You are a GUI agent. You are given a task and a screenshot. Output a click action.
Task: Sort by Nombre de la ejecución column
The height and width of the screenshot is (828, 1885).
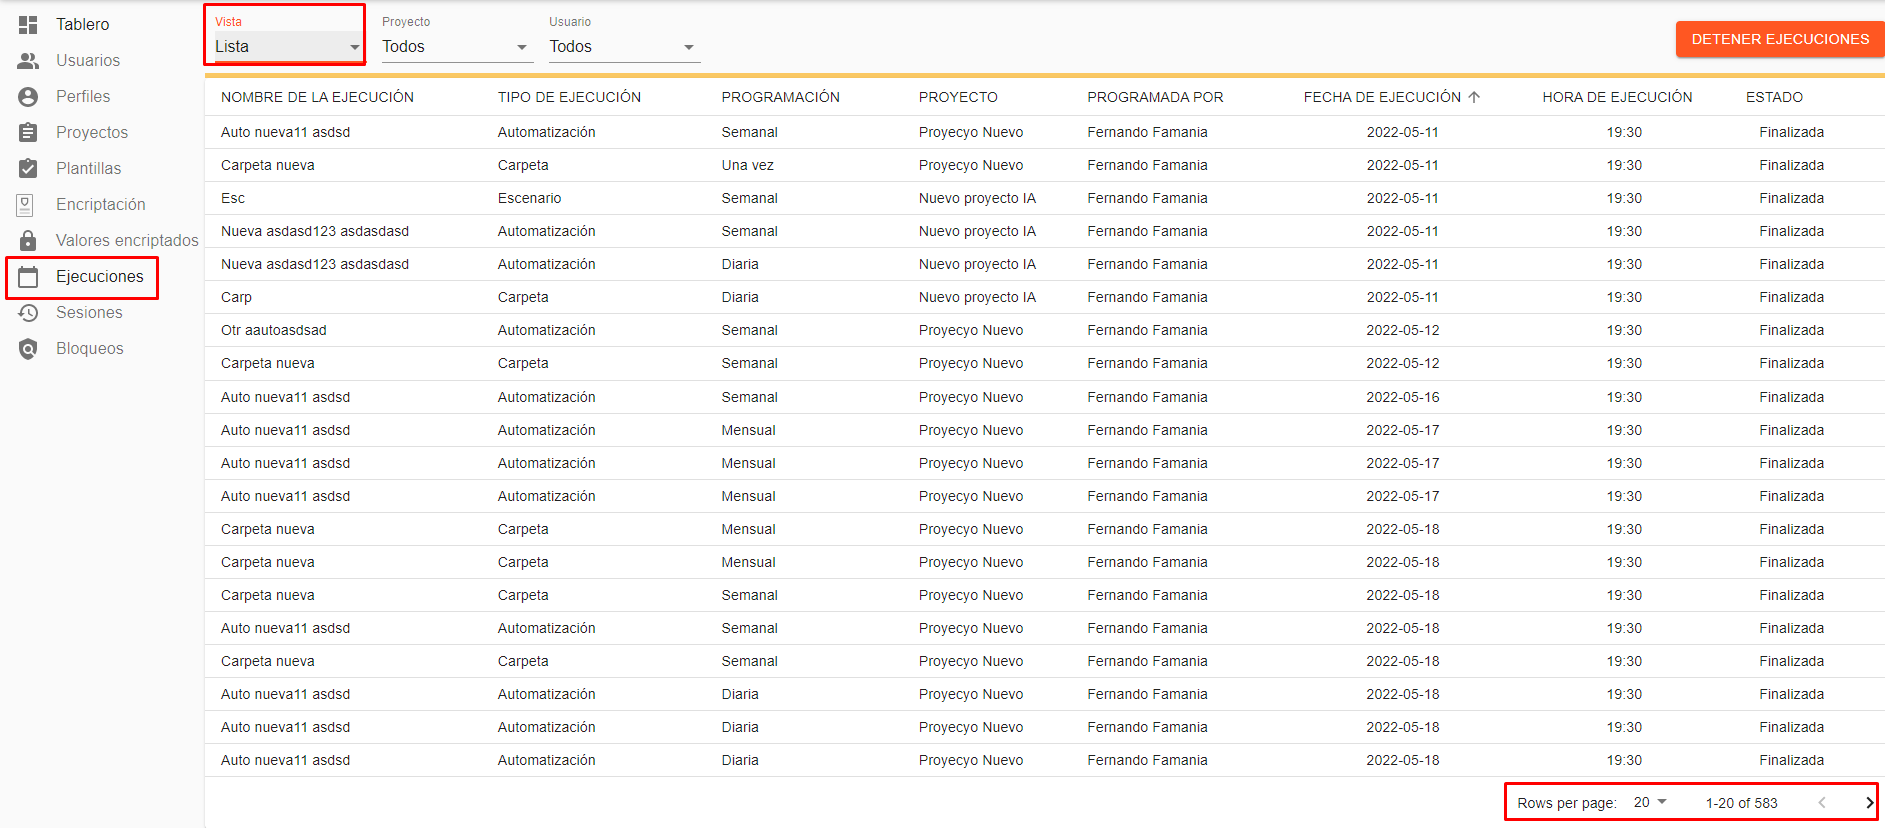317,97
